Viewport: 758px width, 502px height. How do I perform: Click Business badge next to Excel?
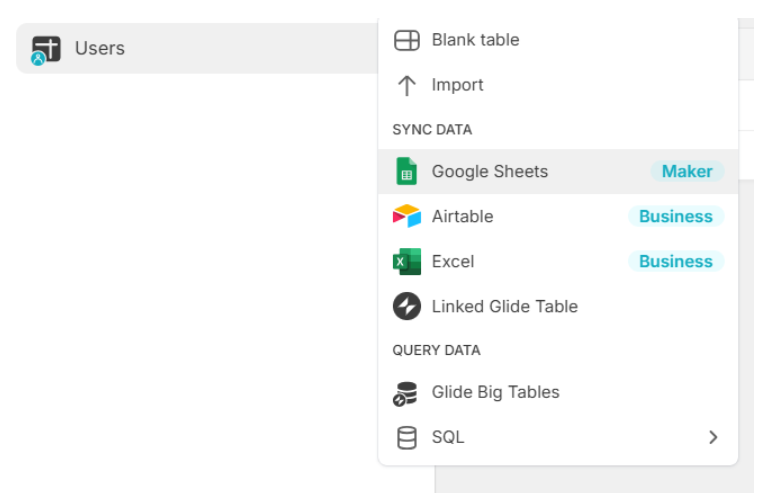[675, 261]
